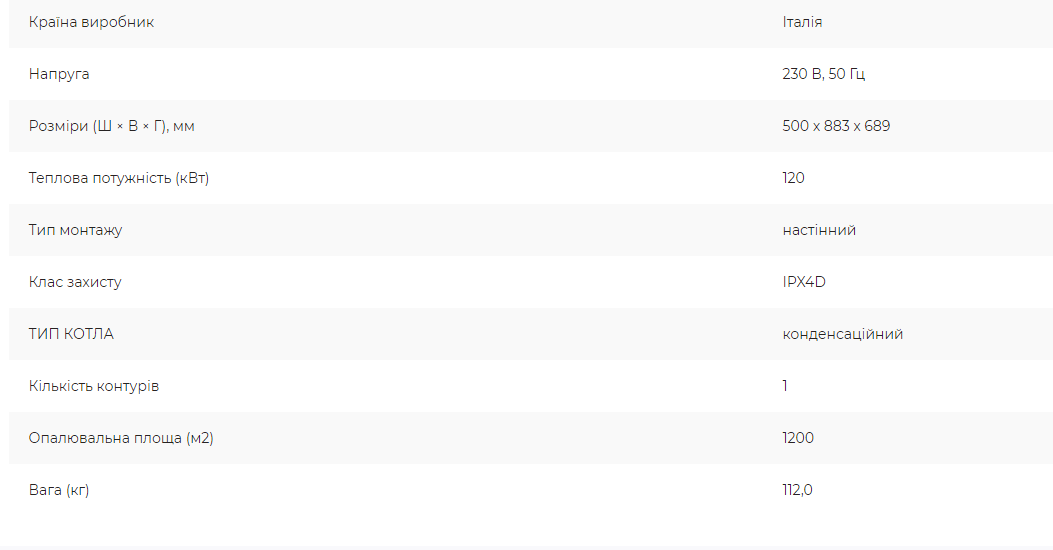Select the "IPX4D" protection class value
This screenshot has width=1053, height=550.
804,282
